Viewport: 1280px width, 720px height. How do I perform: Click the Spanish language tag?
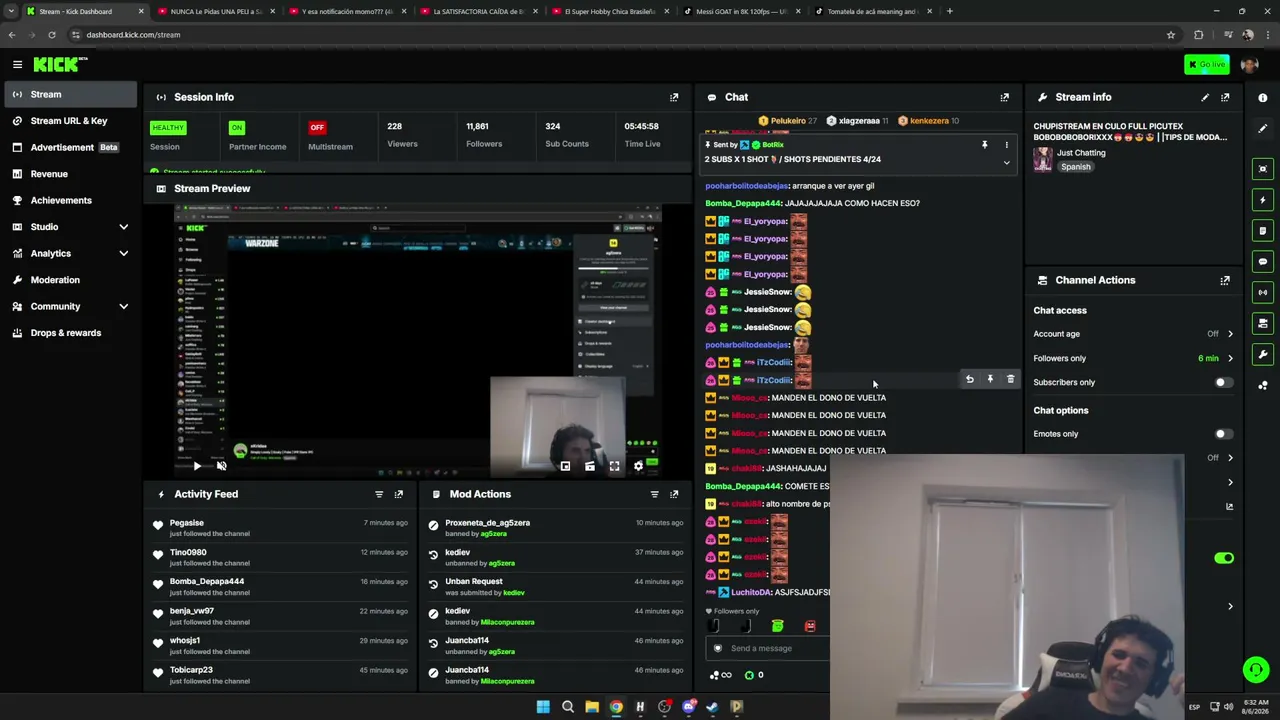coord(1076,167)
